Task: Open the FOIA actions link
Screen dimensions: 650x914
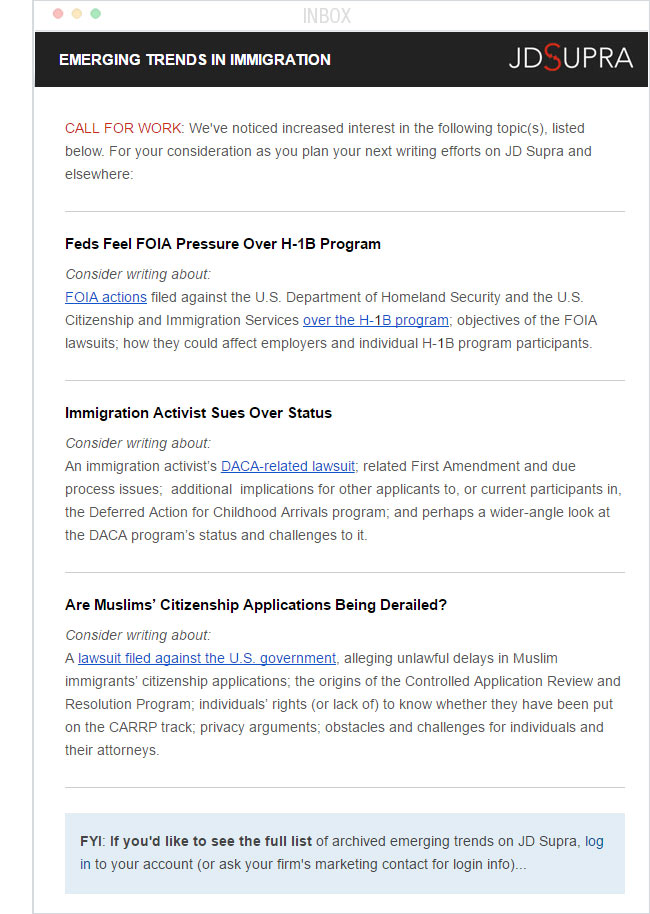Action: coord(106,297)
